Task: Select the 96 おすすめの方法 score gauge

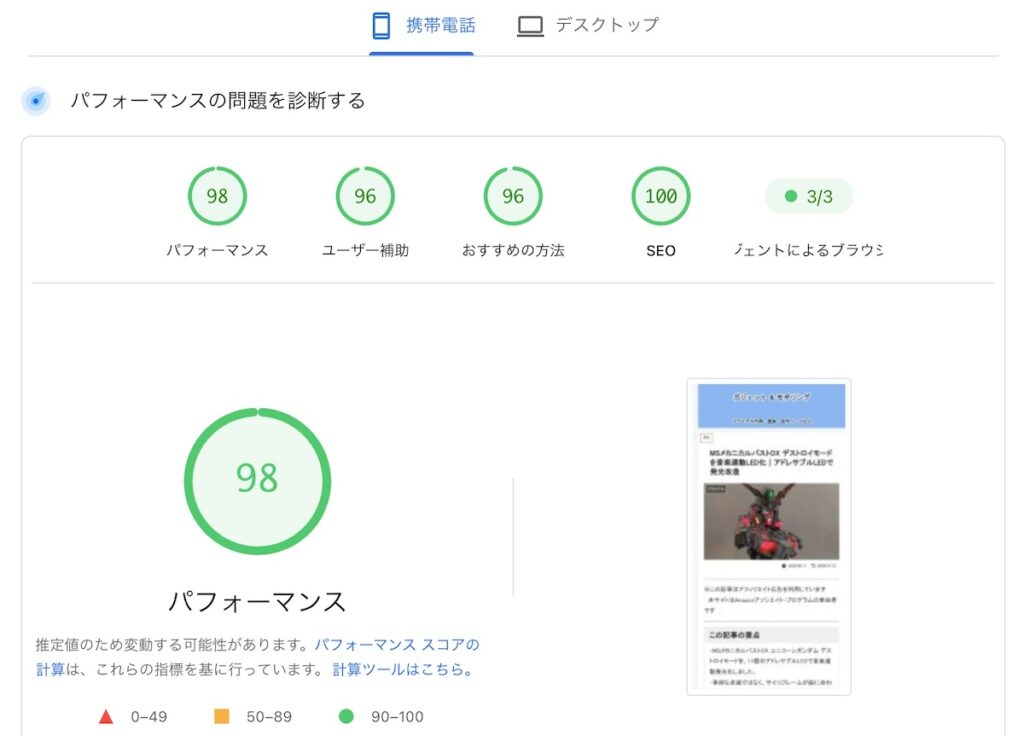Action: pyautogui.click(x=513, y=196)
